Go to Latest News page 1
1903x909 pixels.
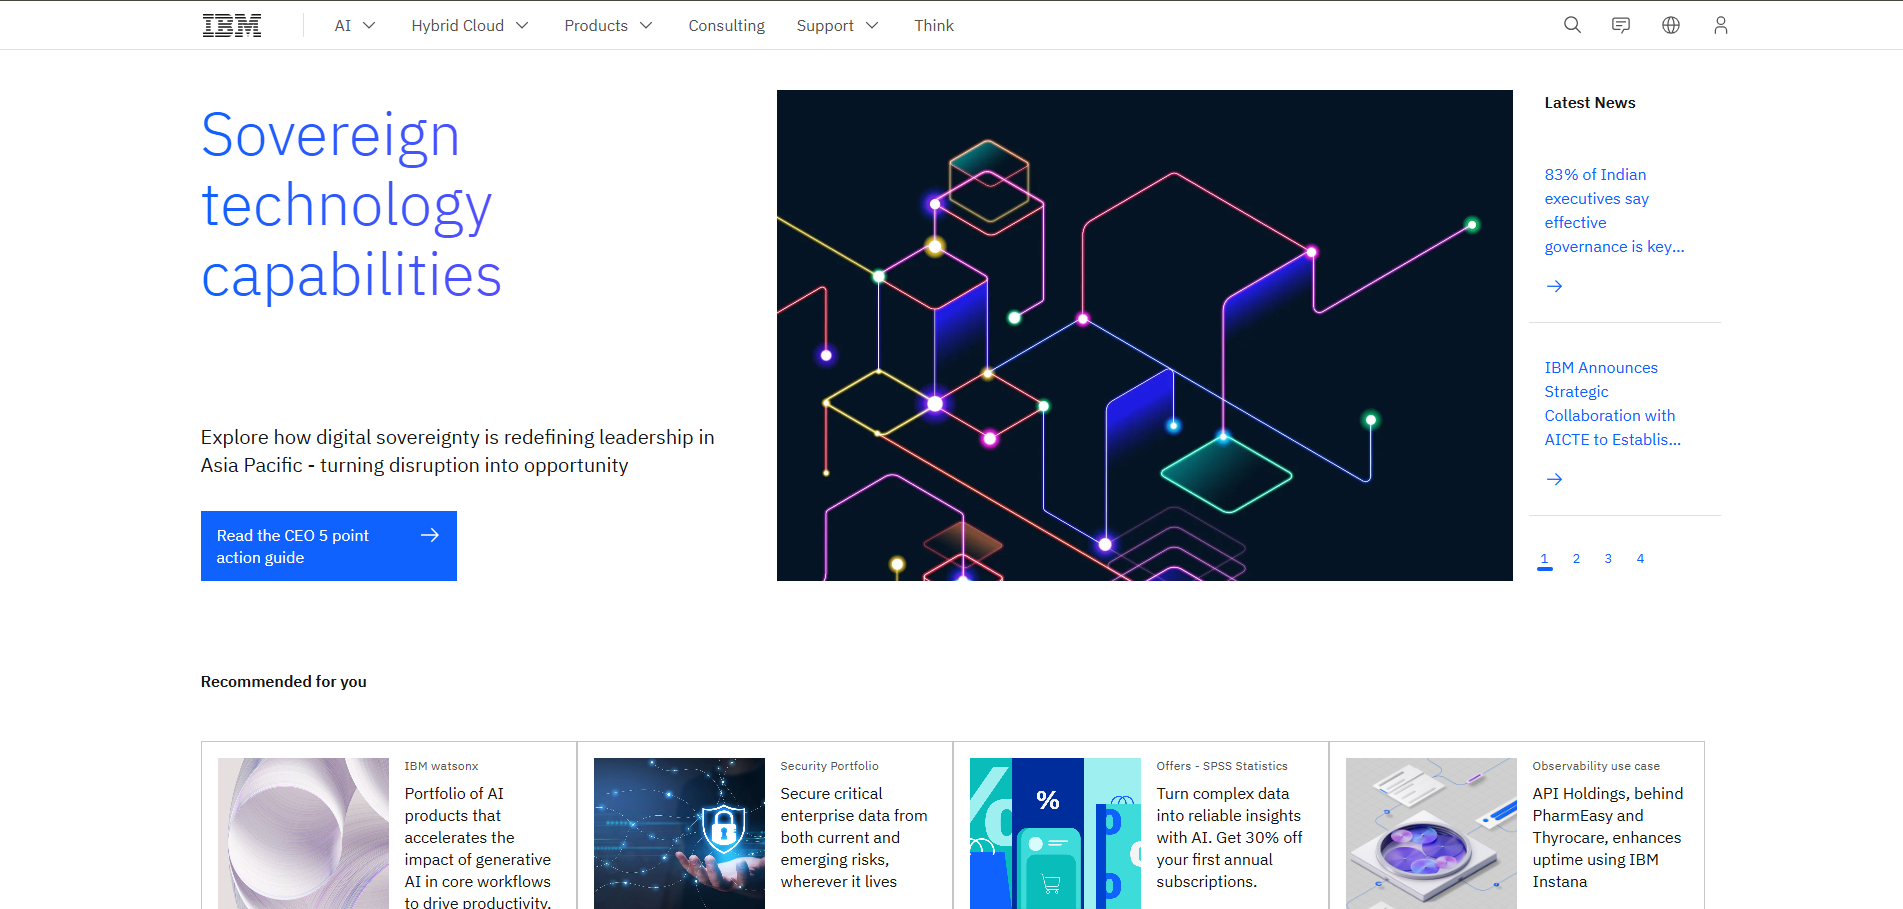(x=1544, y=559)
